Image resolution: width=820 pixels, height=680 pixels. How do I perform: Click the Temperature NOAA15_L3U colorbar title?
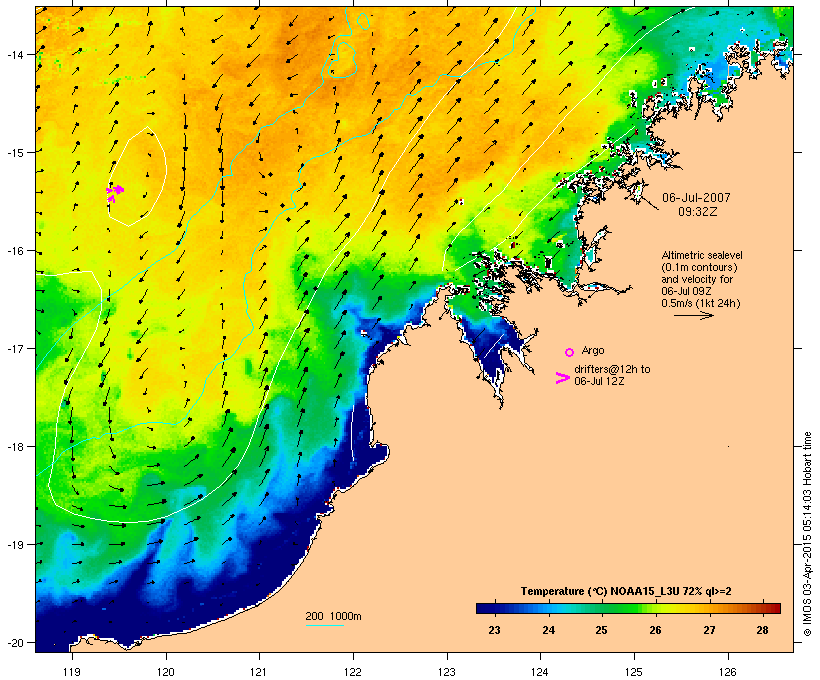(x=626, y=591)
